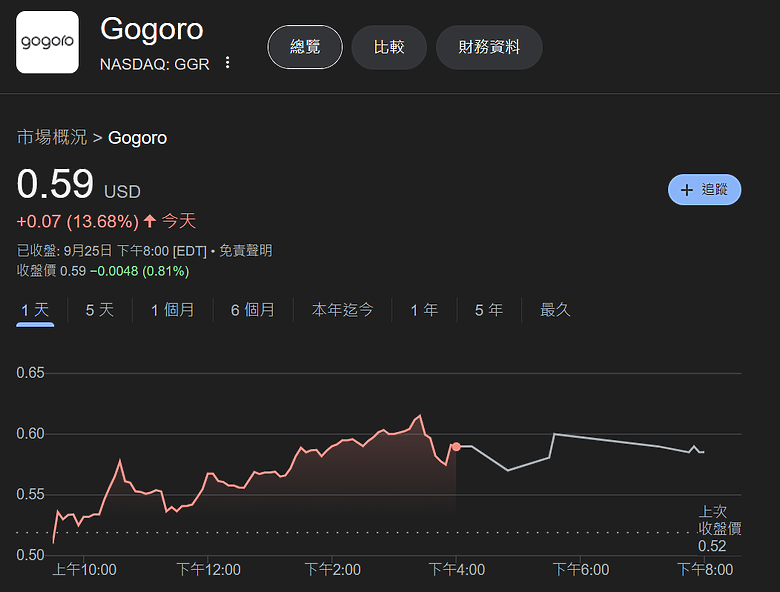This screenshot has height=592, width=780.
Task: Switch the chart to 5 年
Action: pyautogui.click(x=488, y=310)
